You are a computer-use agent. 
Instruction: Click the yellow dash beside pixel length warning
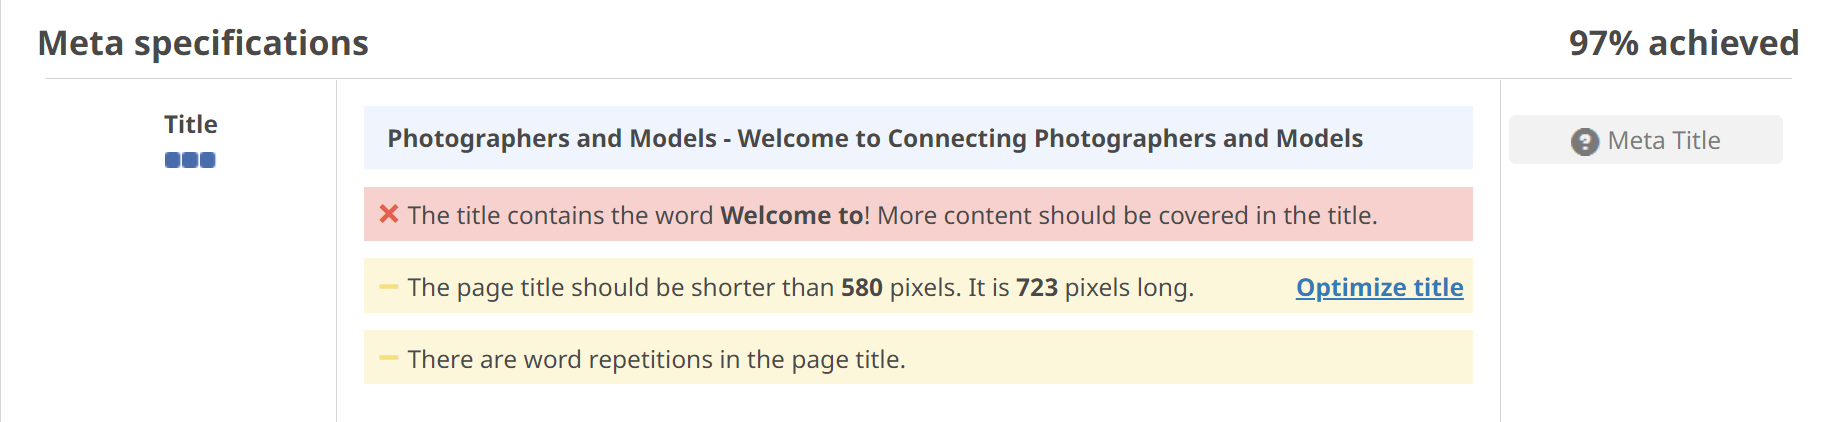(x=389, y=287)
